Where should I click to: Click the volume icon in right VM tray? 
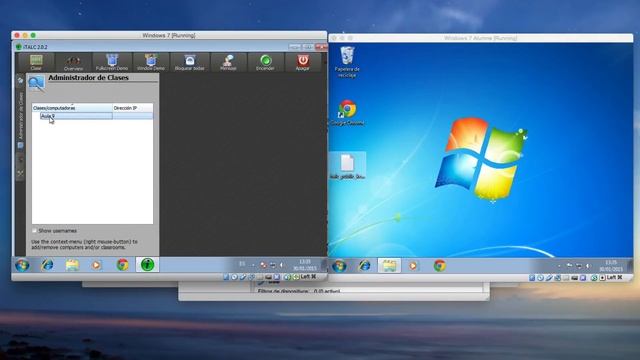pos(588,266)
